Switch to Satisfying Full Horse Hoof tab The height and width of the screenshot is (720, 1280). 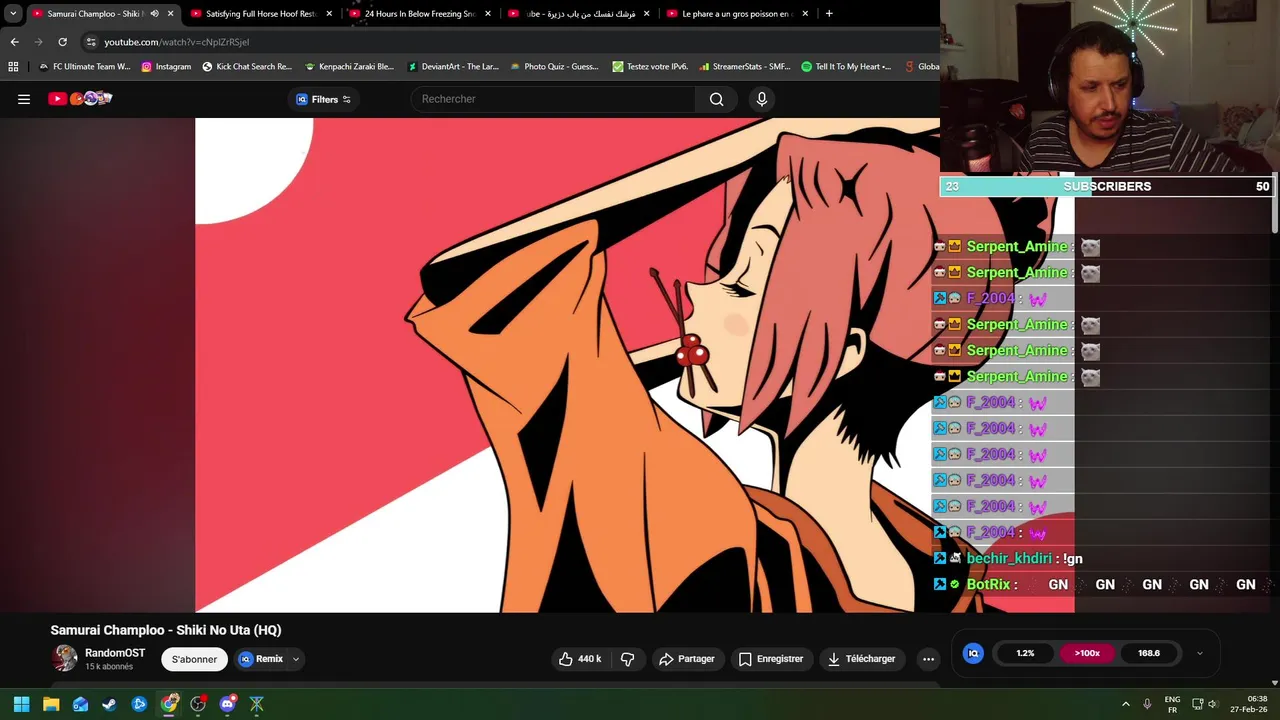pos(260,14)
